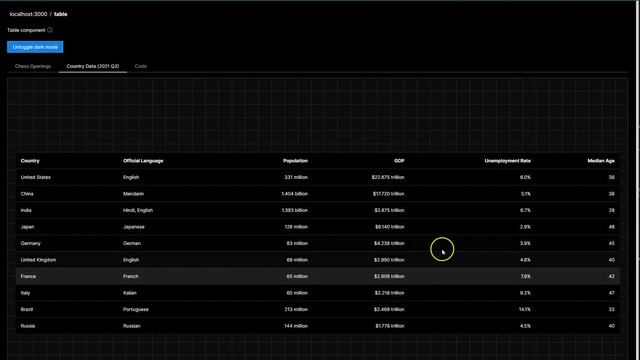The width and height of the screenshot is (640, 360).
Task: Select the Country Data (2021 Q3) tab
Action: pyautogui.click(x=93, y=66)
